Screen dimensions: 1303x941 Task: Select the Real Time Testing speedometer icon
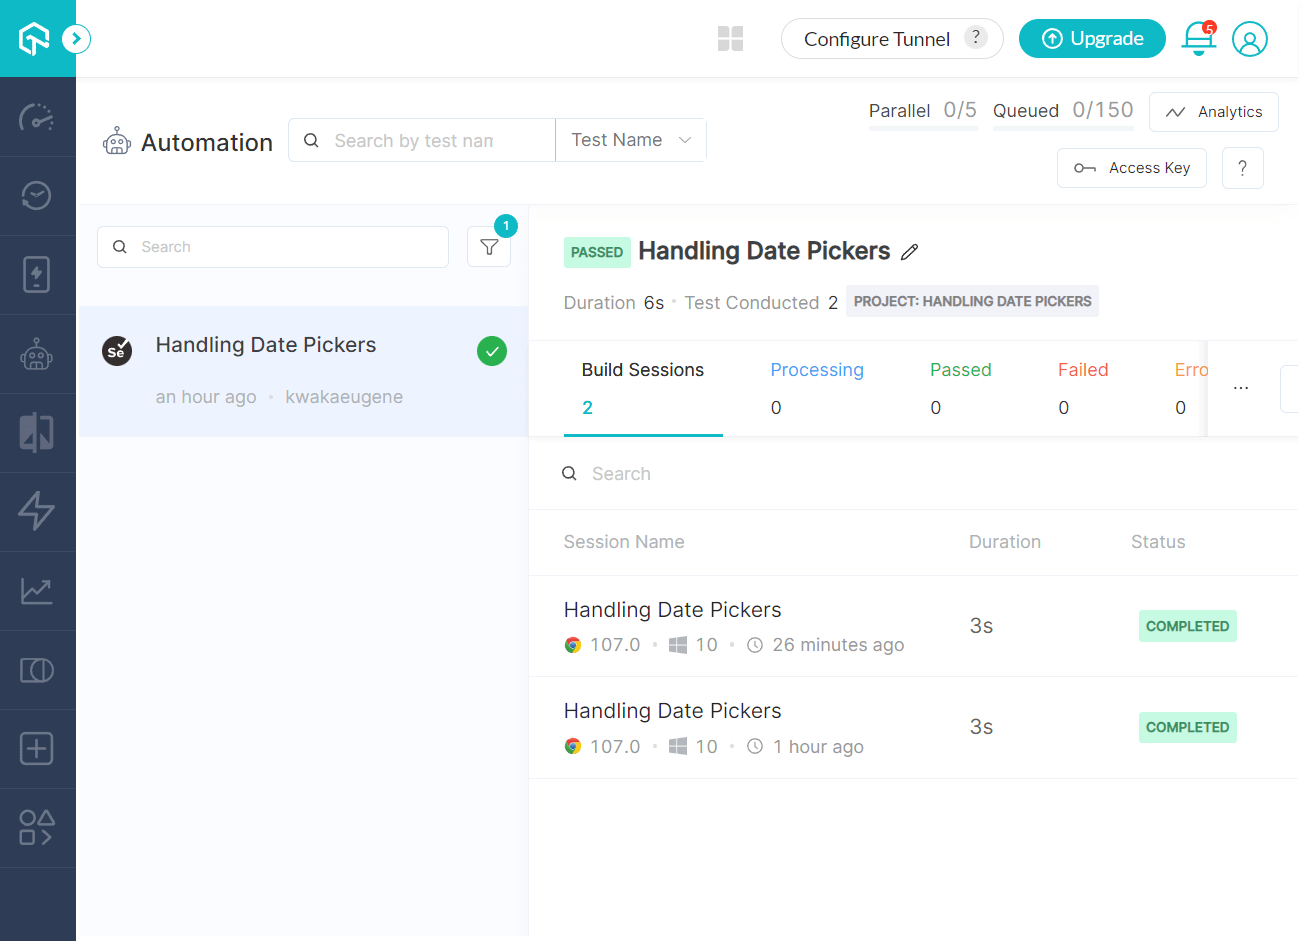37,117
